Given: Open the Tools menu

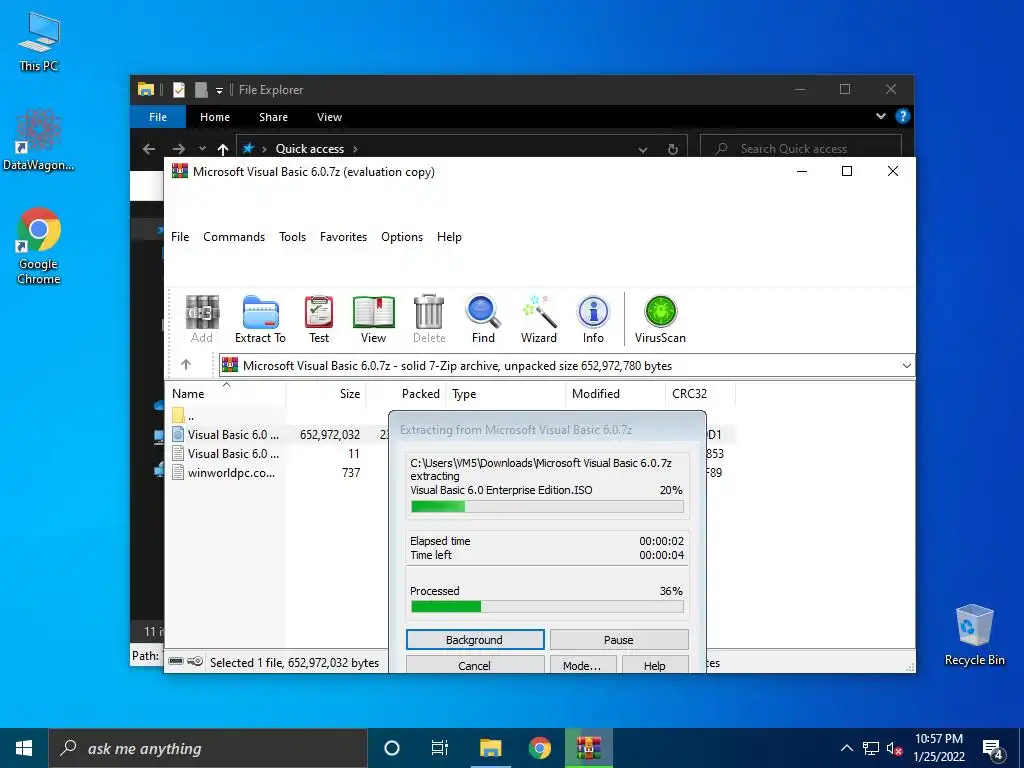Looking at the screenshot, I should coord(293,237).
